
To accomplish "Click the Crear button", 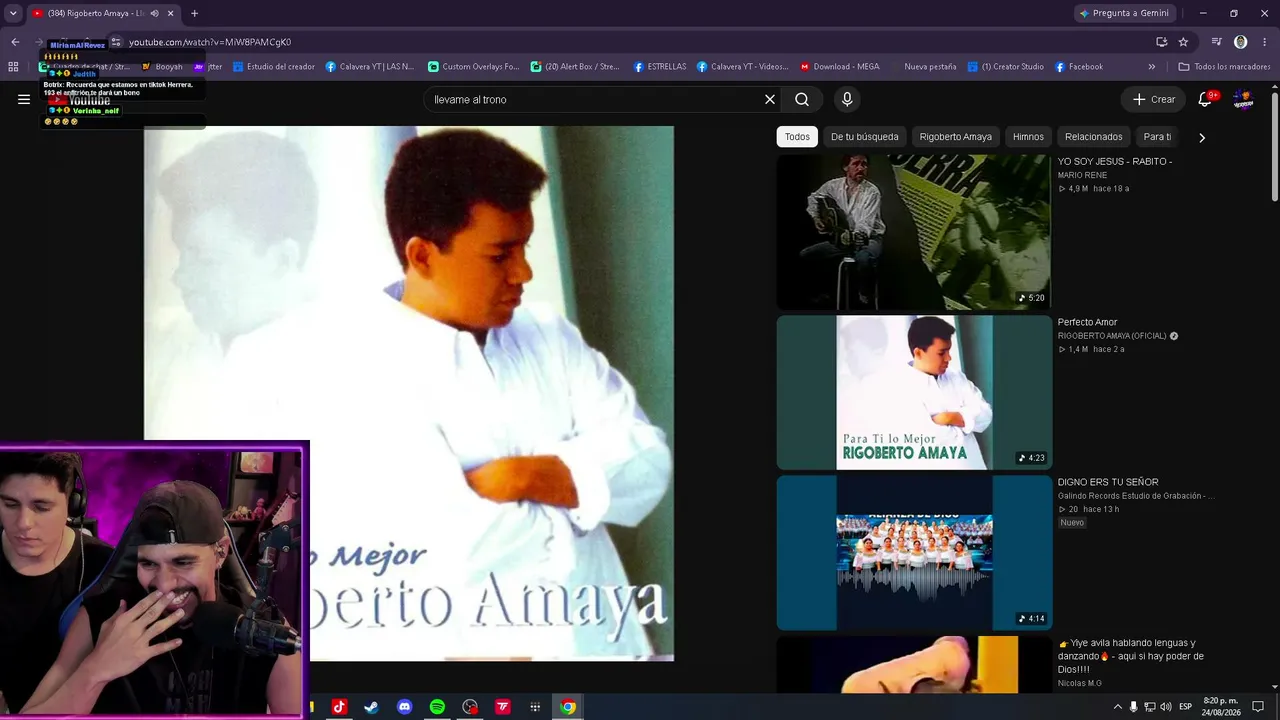I will (x=1154, y=99).
